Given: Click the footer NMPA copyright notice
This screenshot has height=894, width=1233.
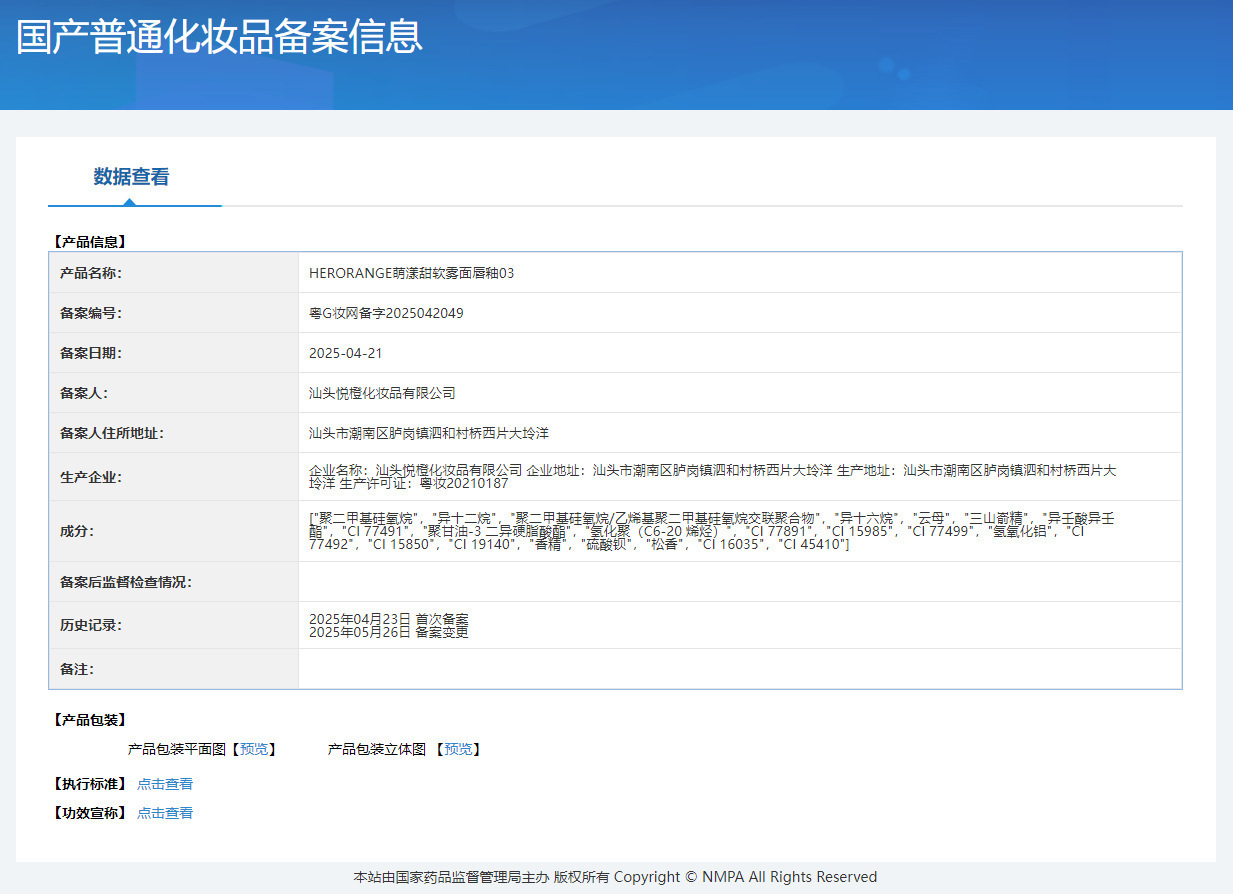Looking at the screenshot, I should click(615, 877).
